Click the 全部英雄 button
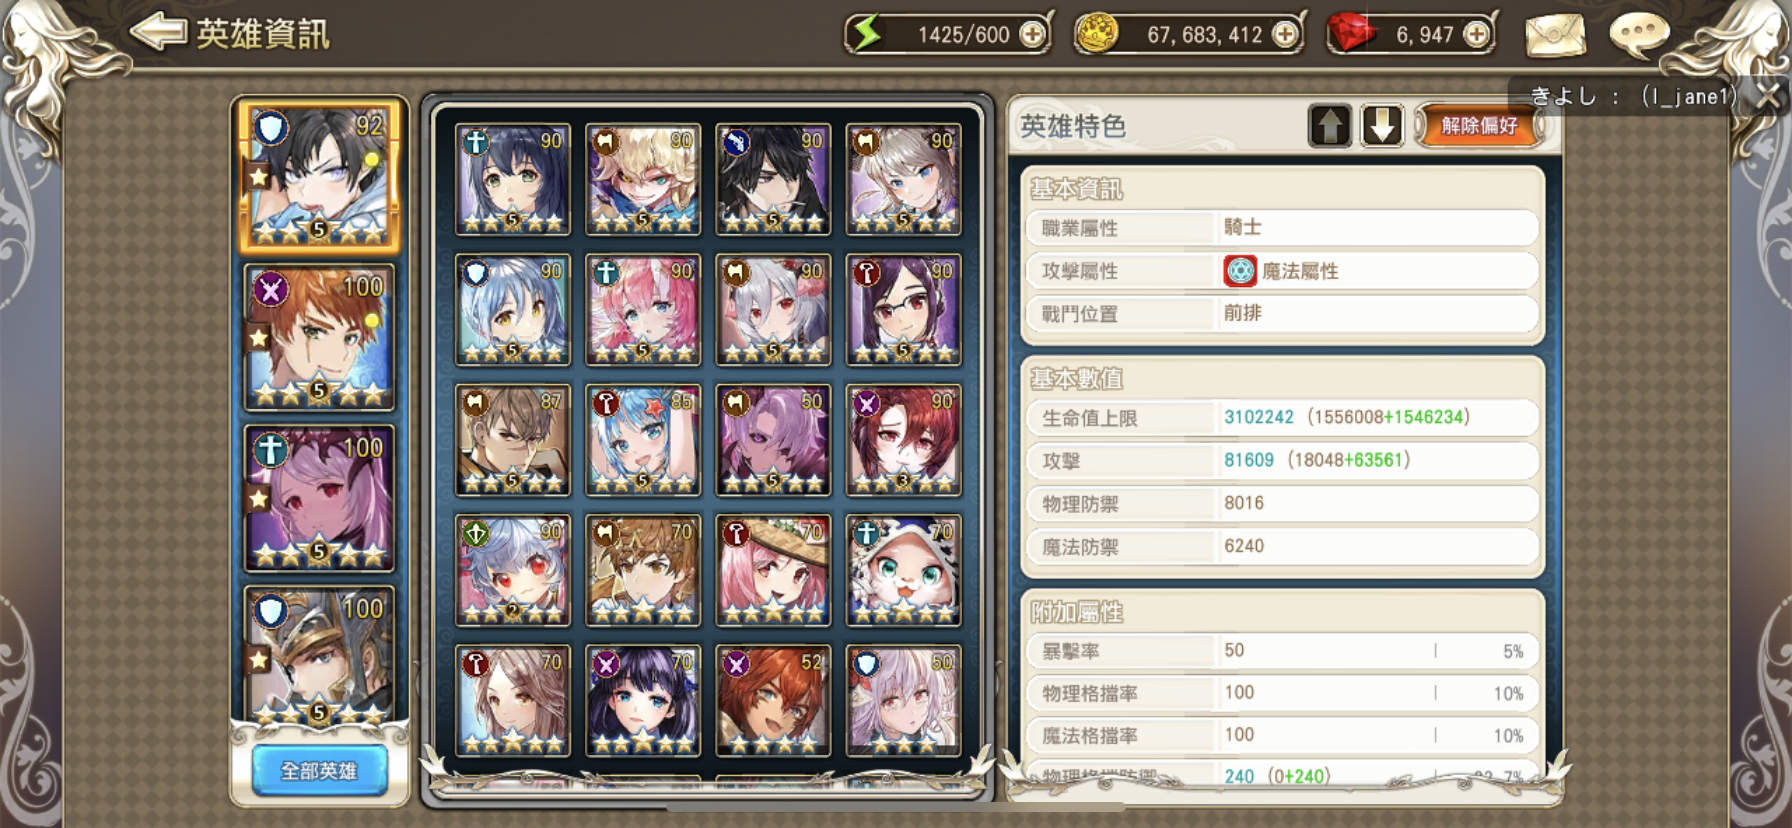Image resolution: width=1792 pixels, height=828 pixels. pyautogui.click(x=319, y=771)
